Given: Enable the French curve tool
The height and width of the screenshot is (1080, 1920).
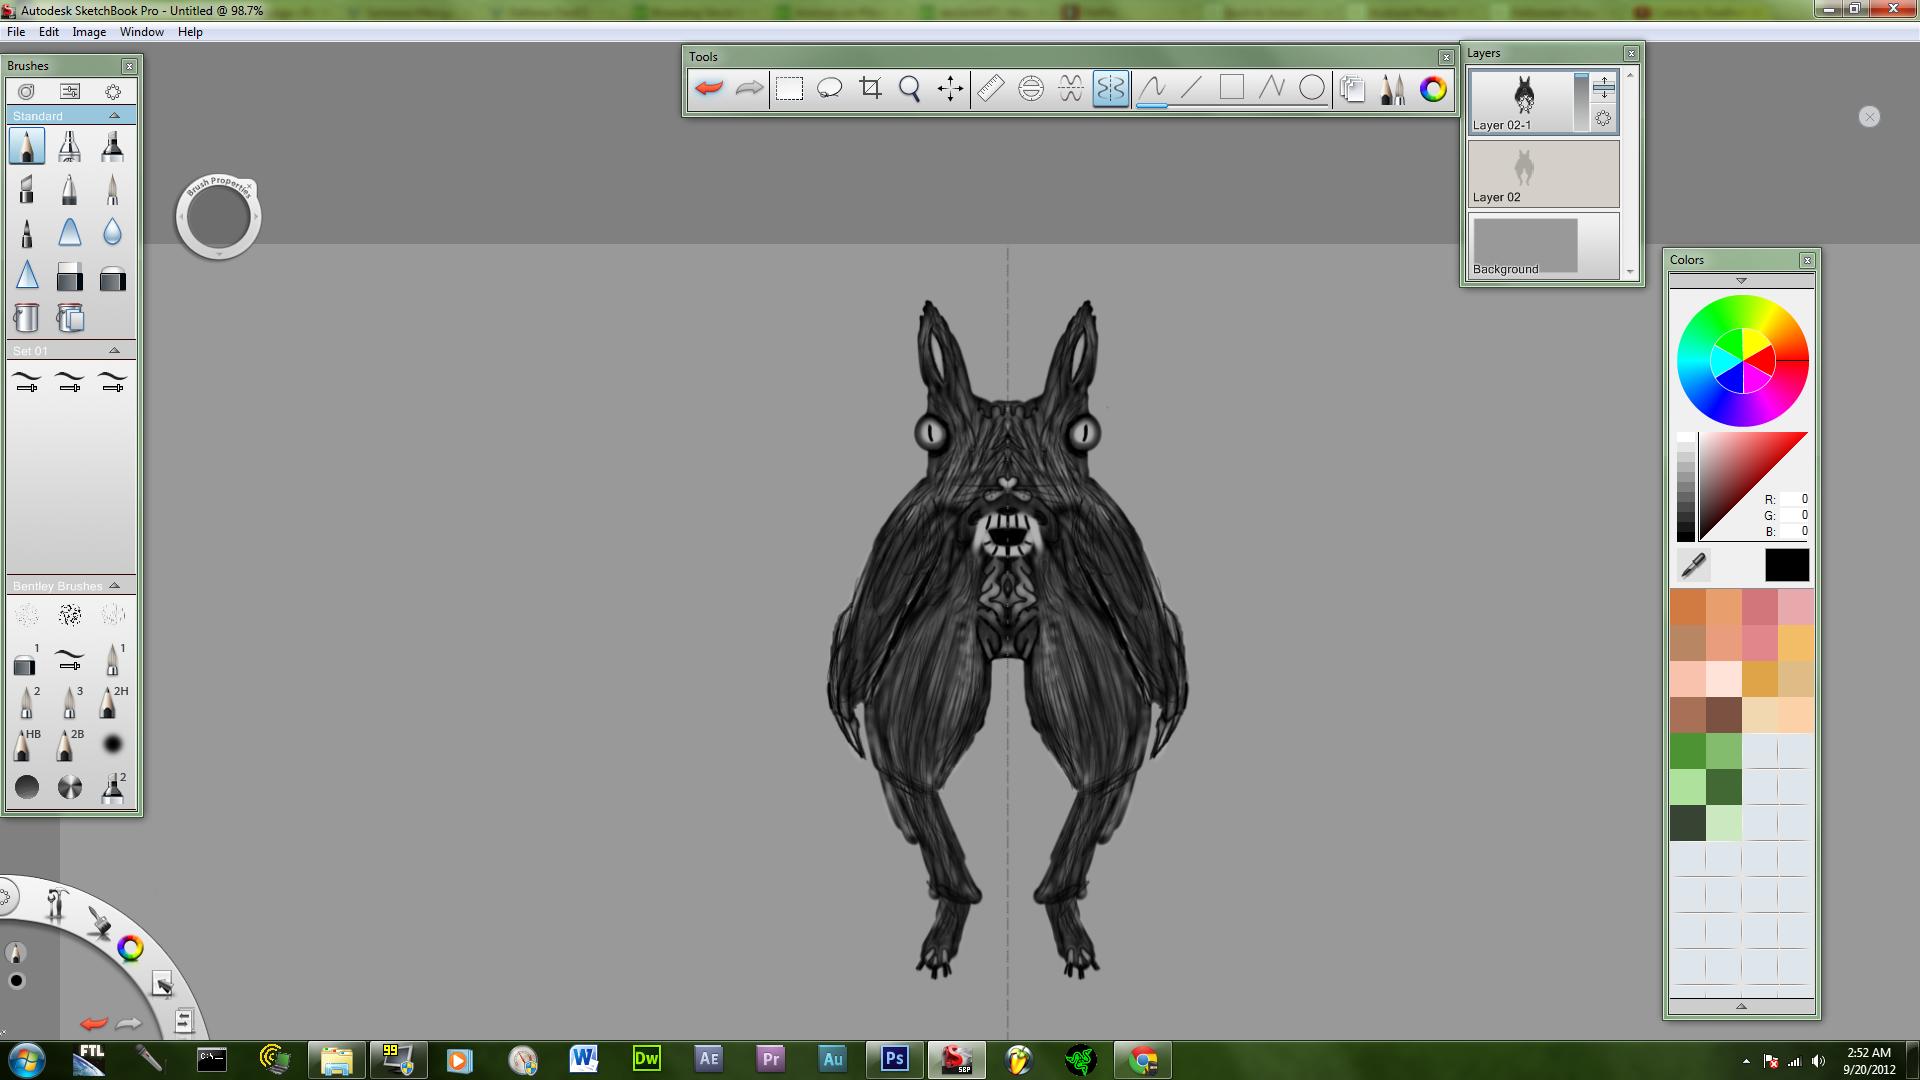Looking at the screenshot, I should click(1070, 88).
